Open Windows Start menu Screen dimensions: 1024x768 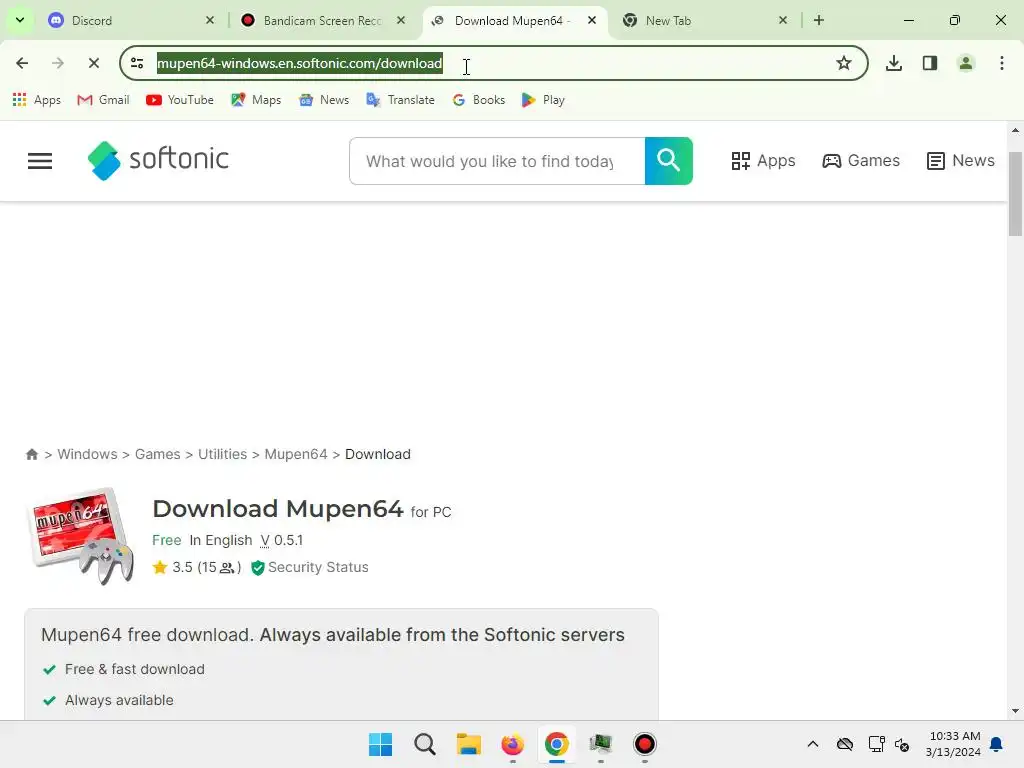coord(380,744)
